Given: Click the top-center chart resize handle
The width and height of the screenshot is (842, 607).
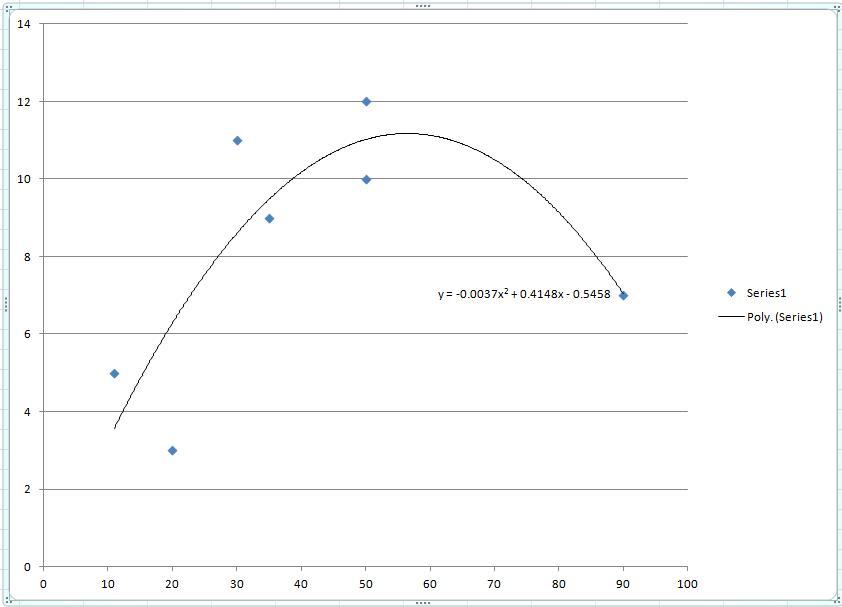Looking at the screenshot, I should tap(423, 6).
